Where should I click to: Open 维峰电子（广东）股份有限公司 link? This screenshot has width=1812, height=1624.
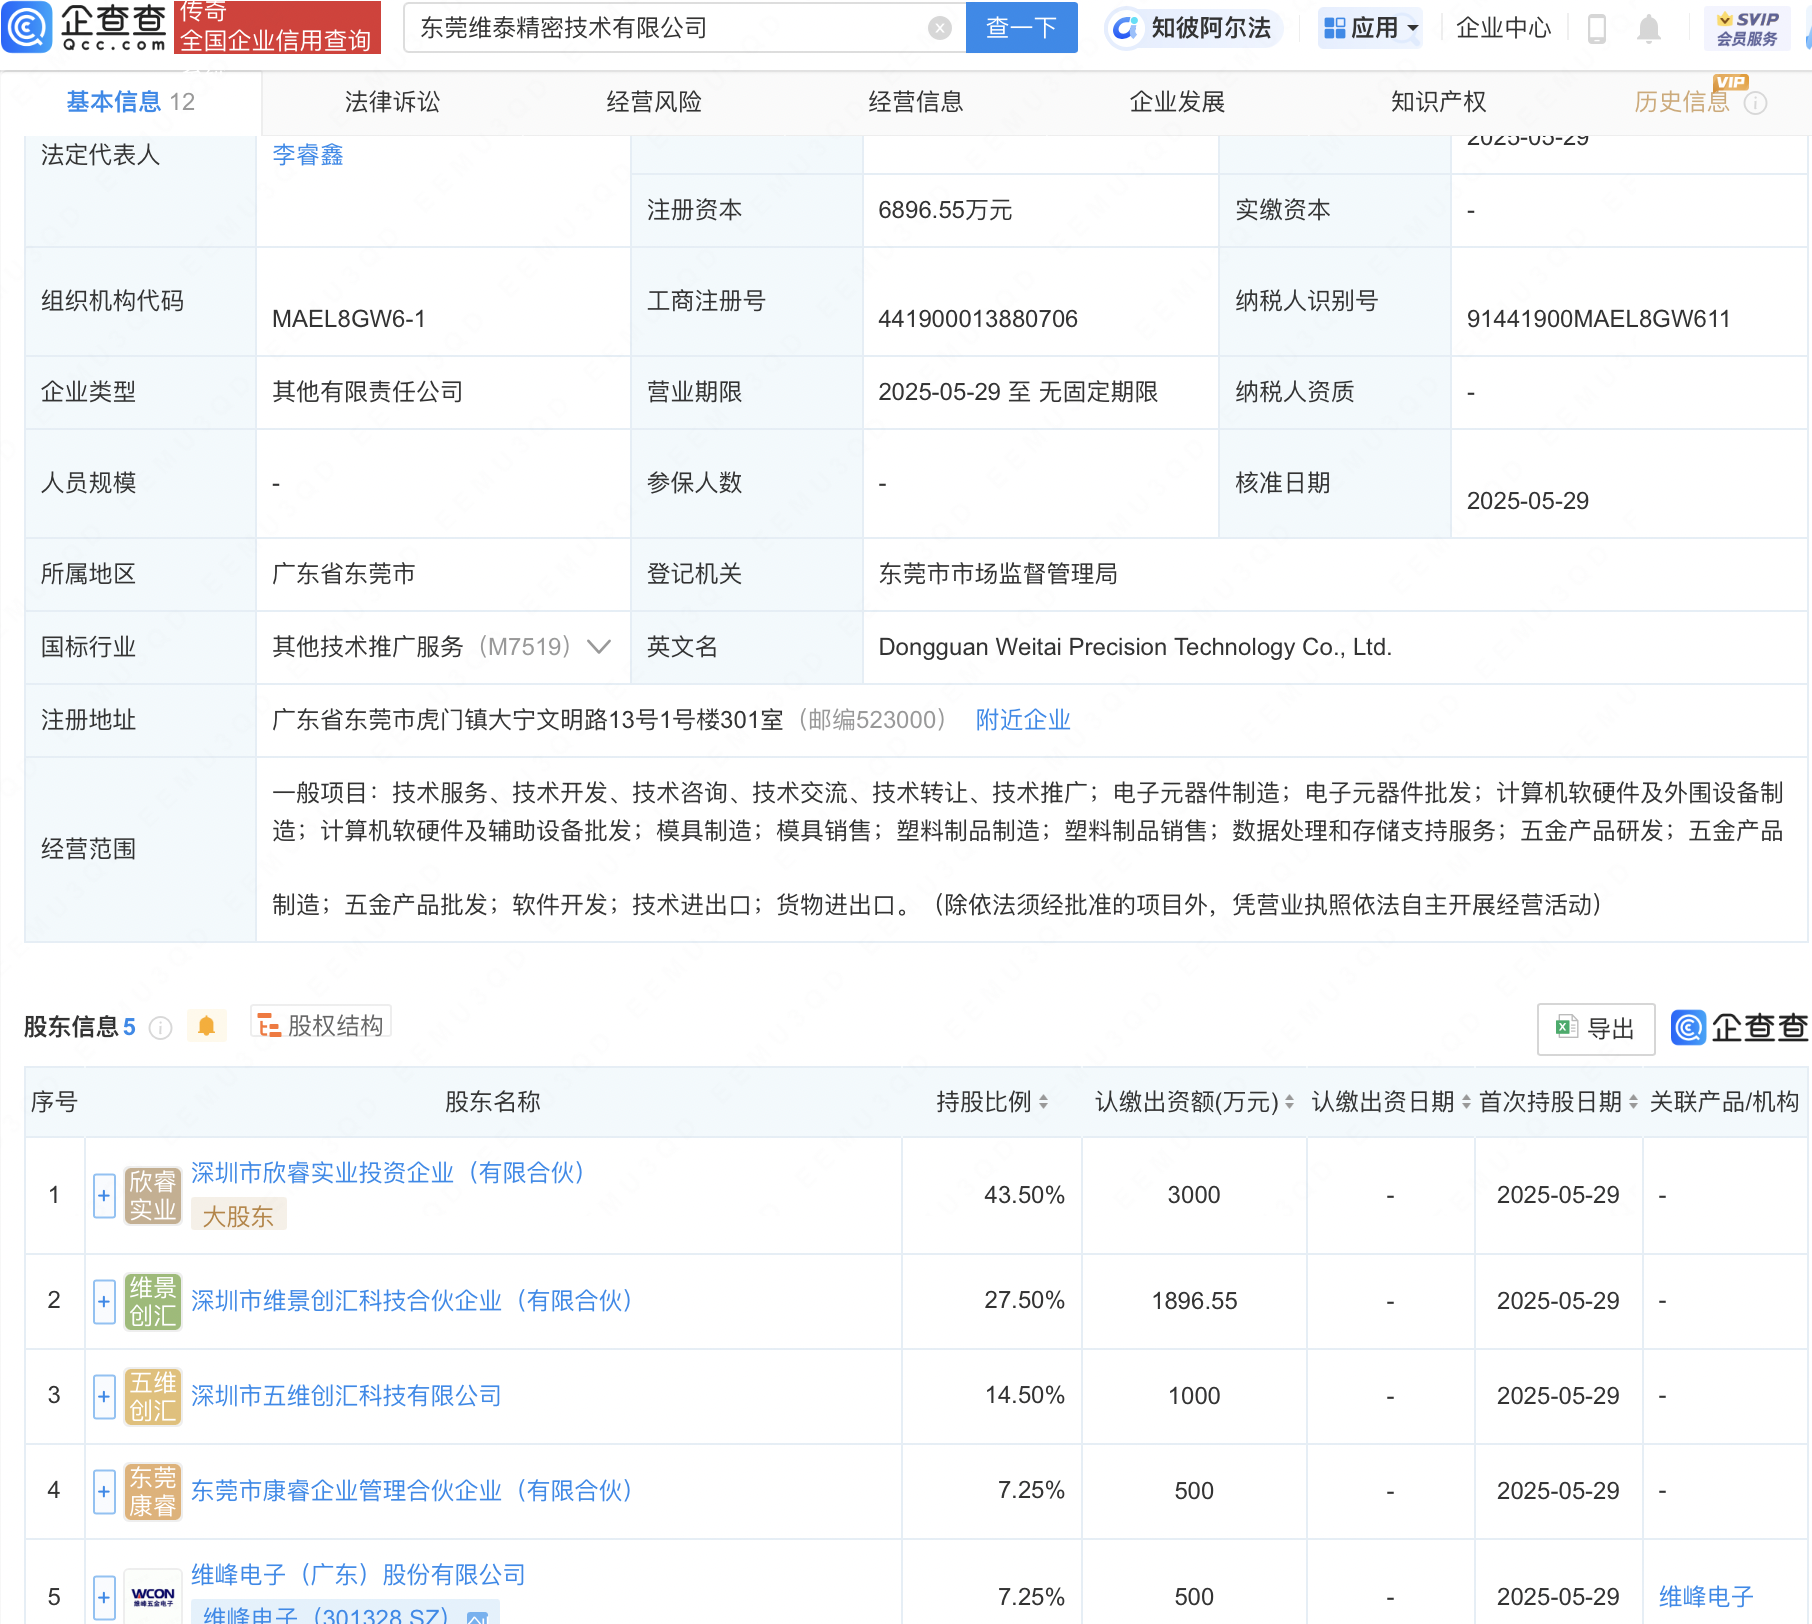(x=358, y=1575)
